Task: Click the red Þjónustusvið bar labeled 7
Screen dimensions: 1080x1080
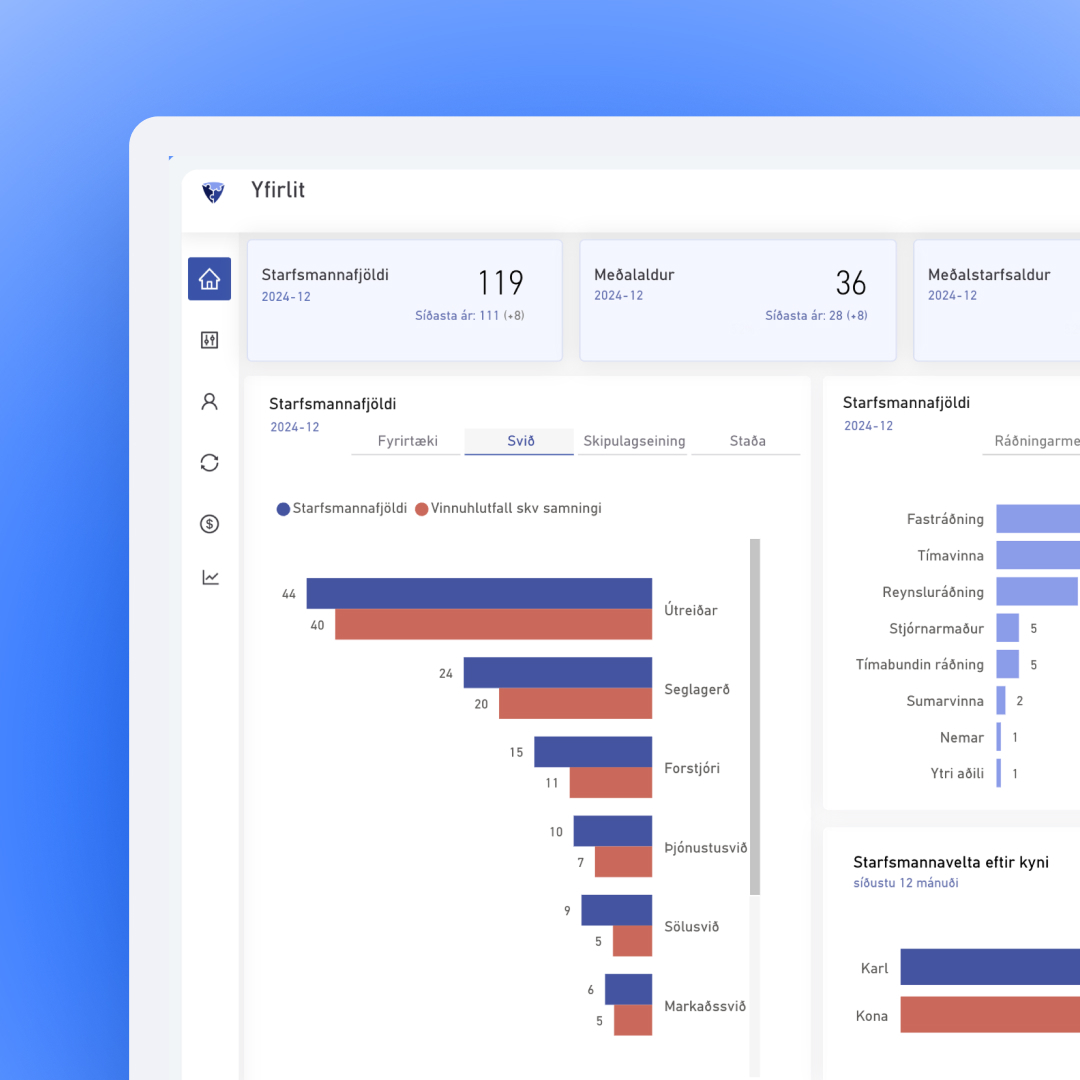Action: click(623, 862)
